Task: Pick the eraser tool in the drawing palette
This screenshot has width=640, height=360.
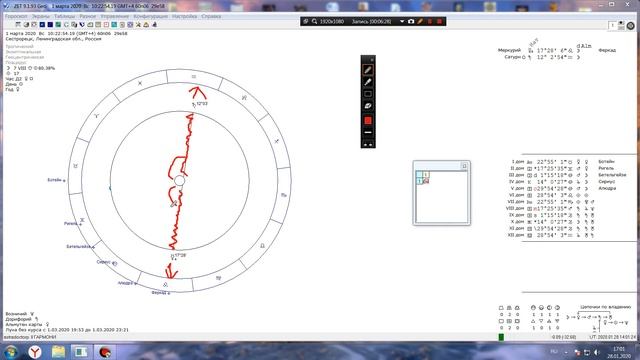Action: 368,106
